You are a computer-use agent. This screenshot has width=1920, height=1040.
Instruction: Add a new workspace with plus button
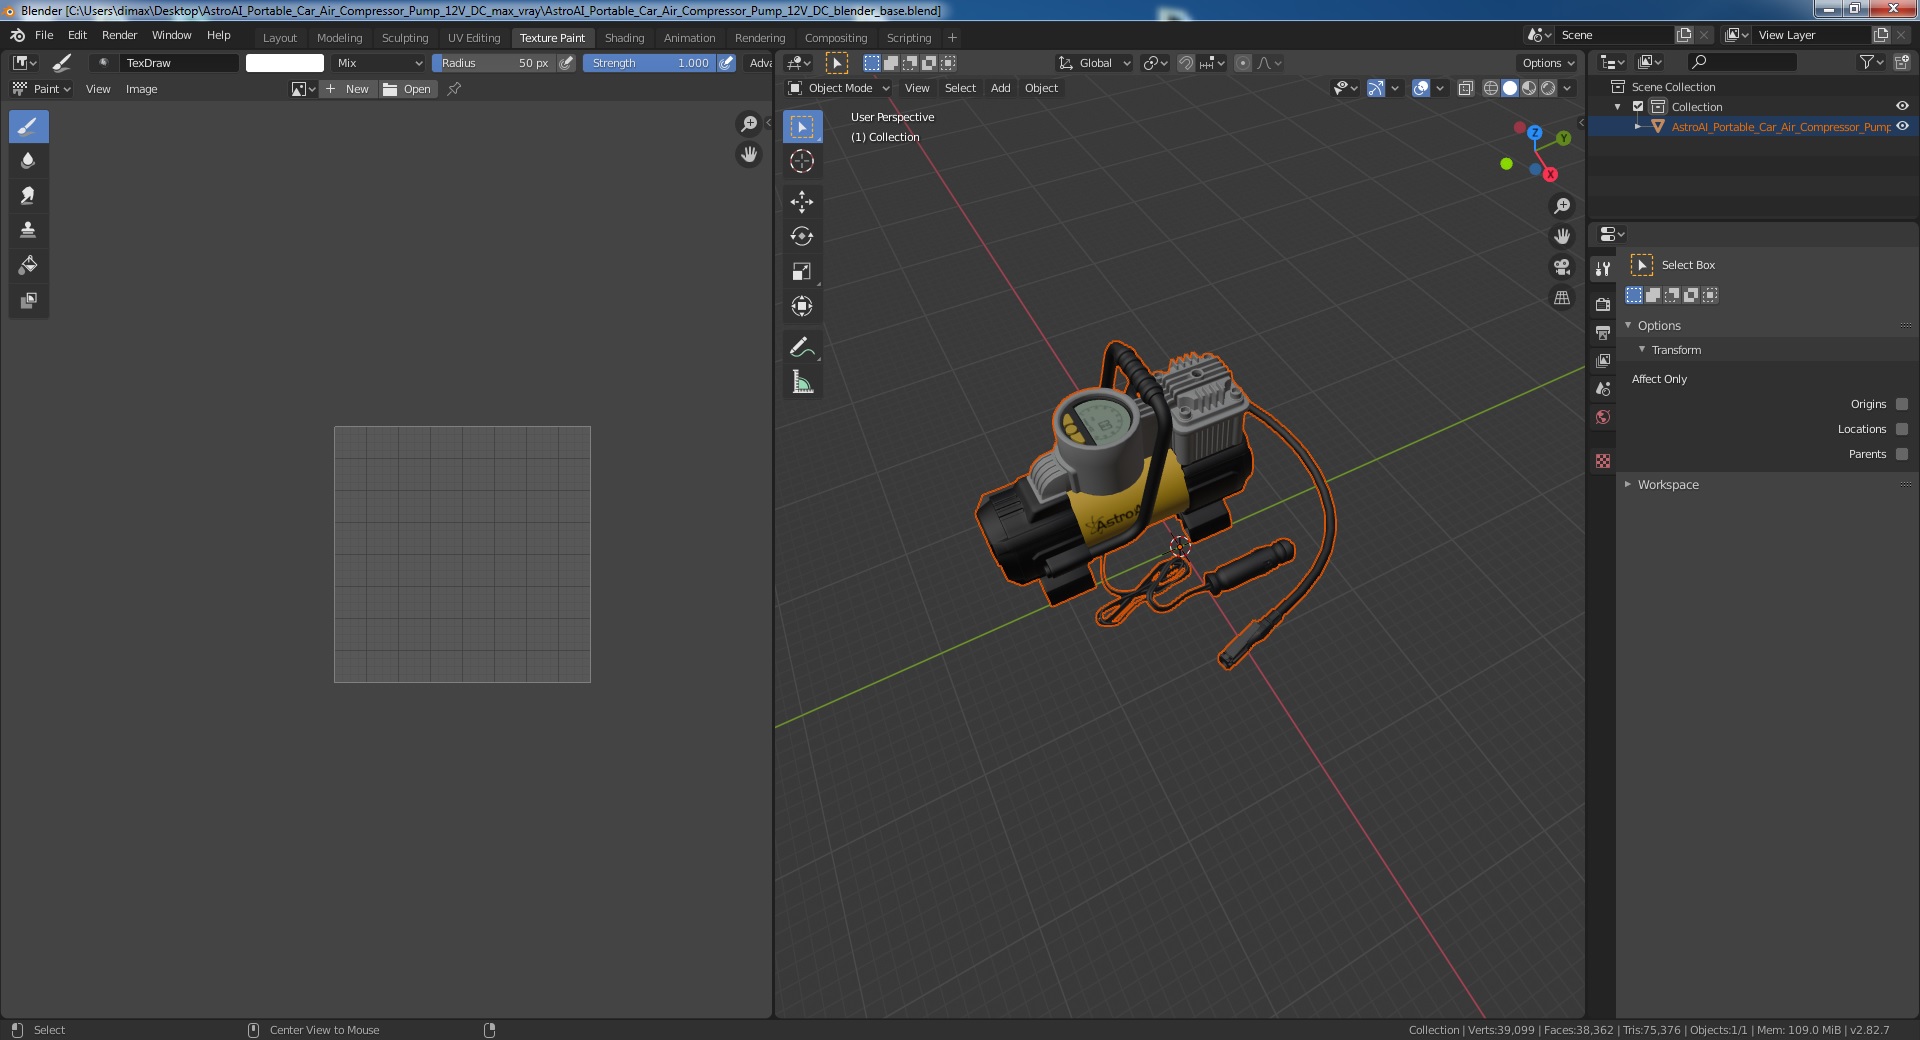[952, 38]
